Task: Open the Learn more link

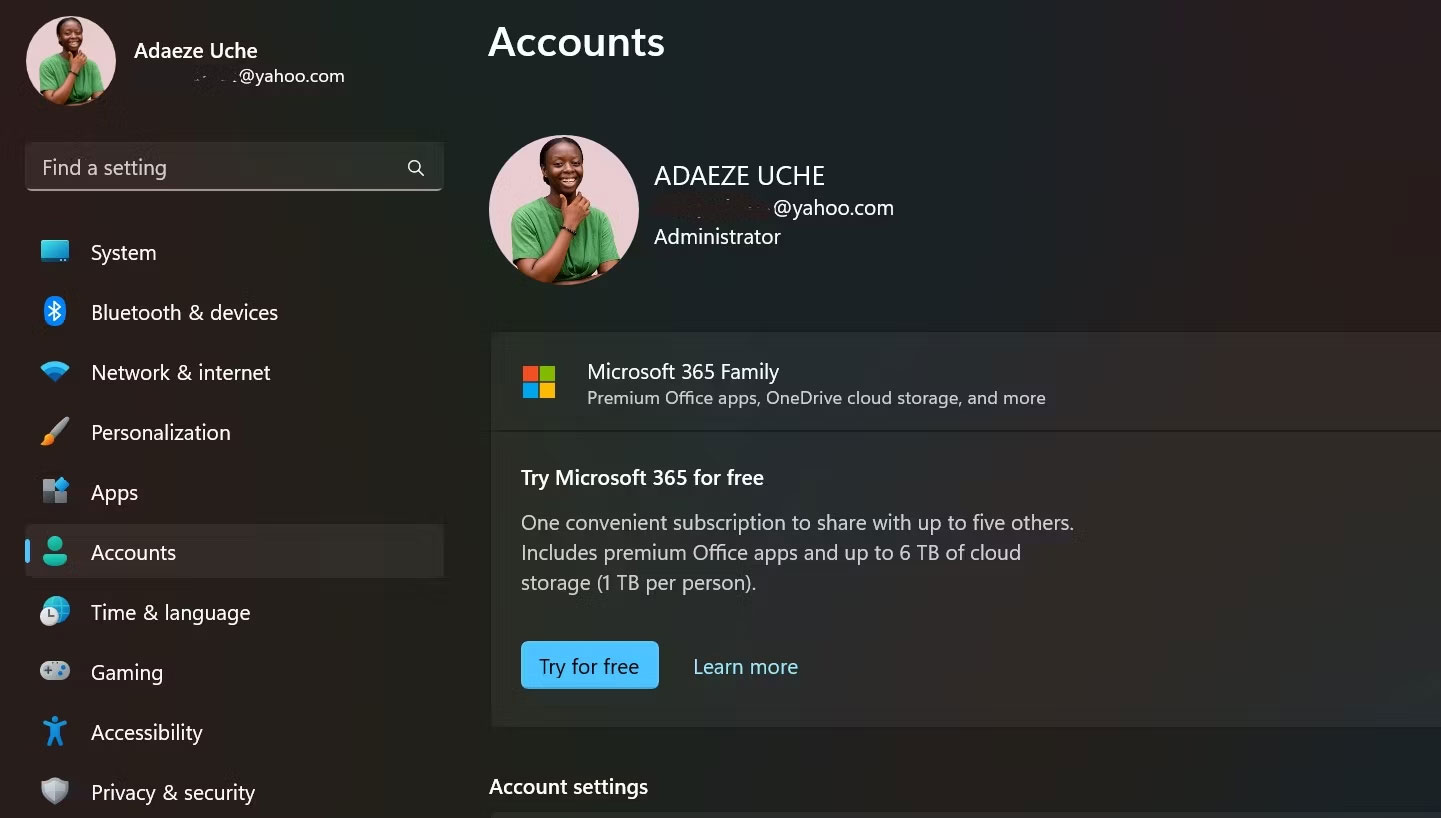Action: pos(745,666)
